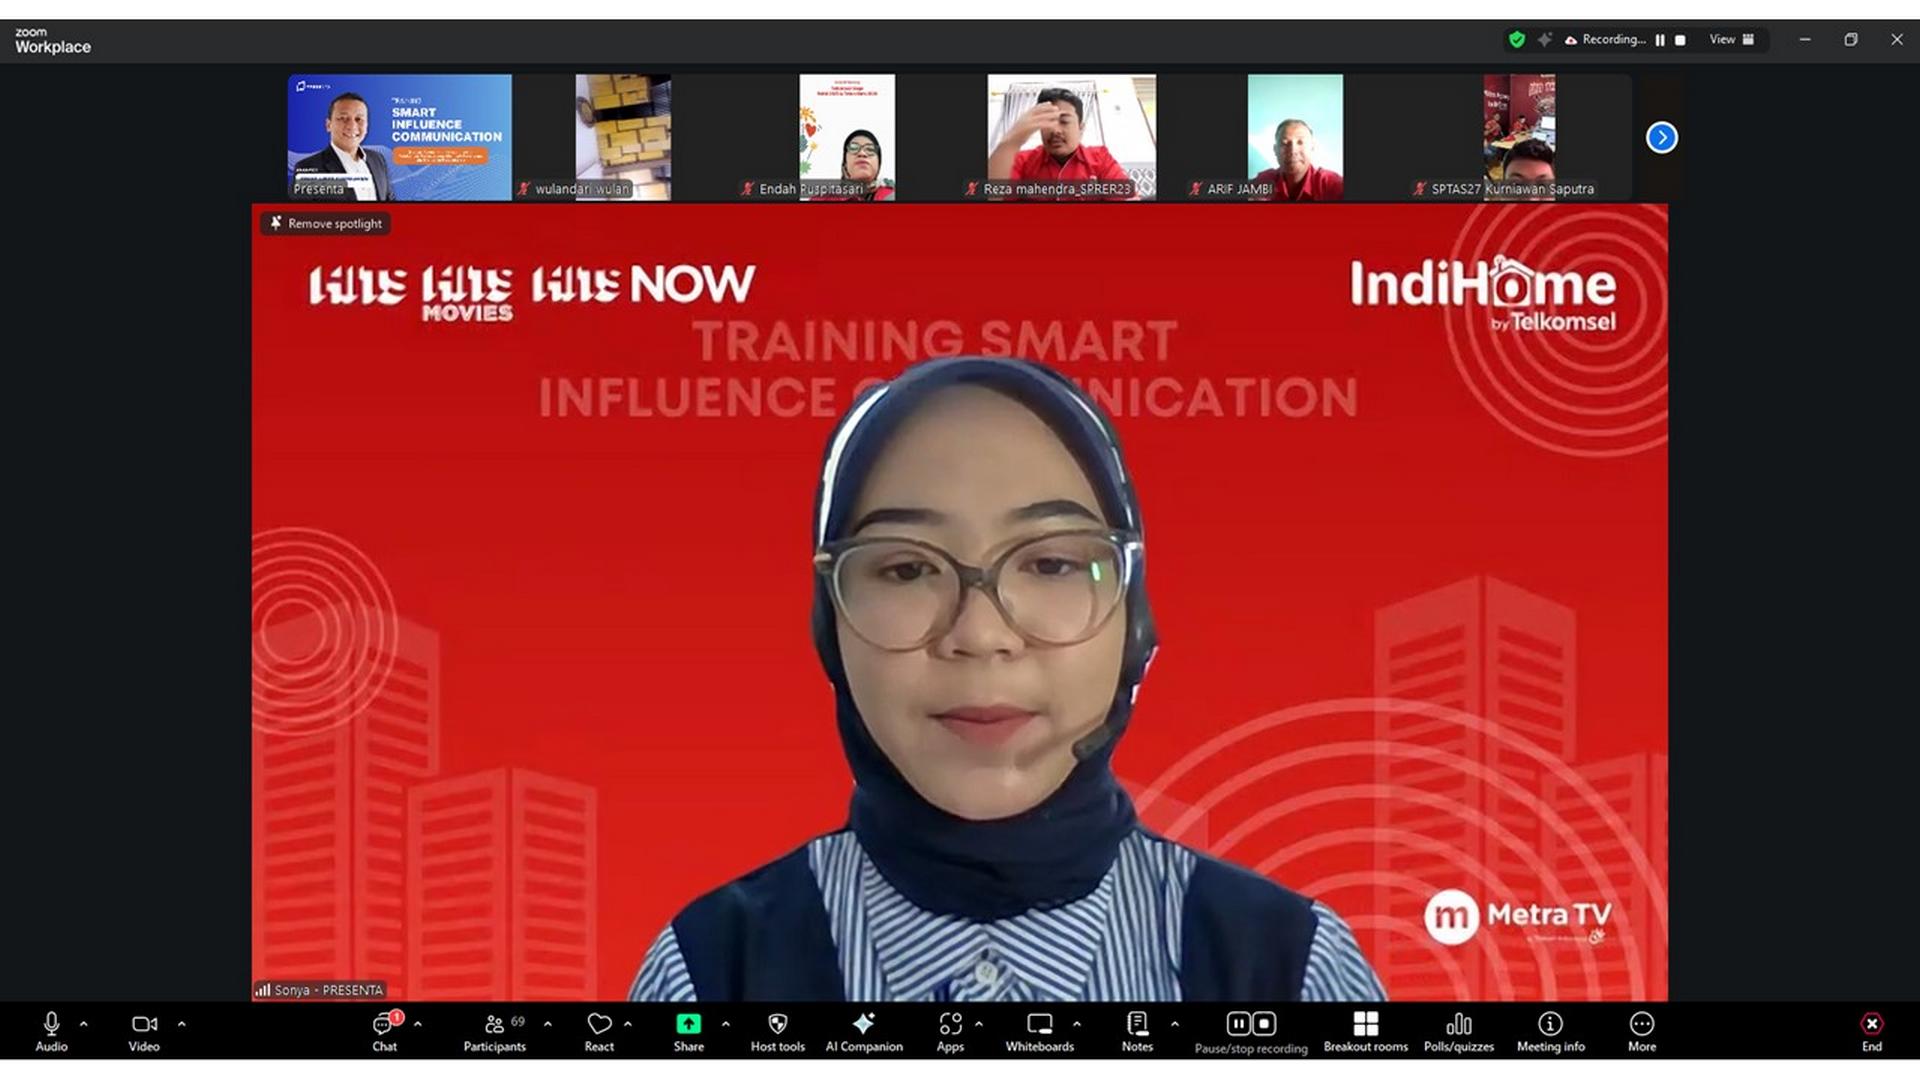Expand the Share options chevron

click(725, 1024)
